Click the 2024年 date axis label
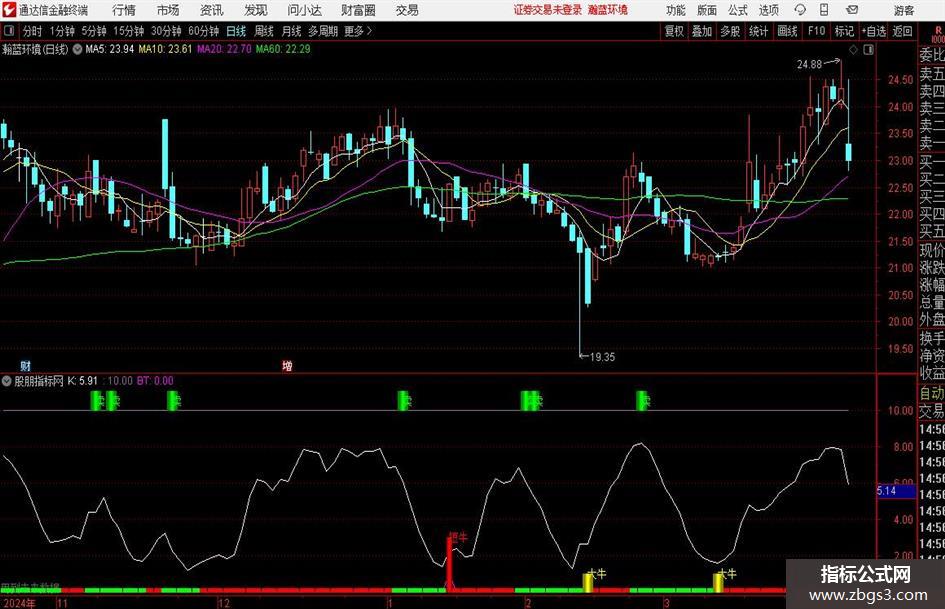The image size is (945, 609). tap(19, 603)
